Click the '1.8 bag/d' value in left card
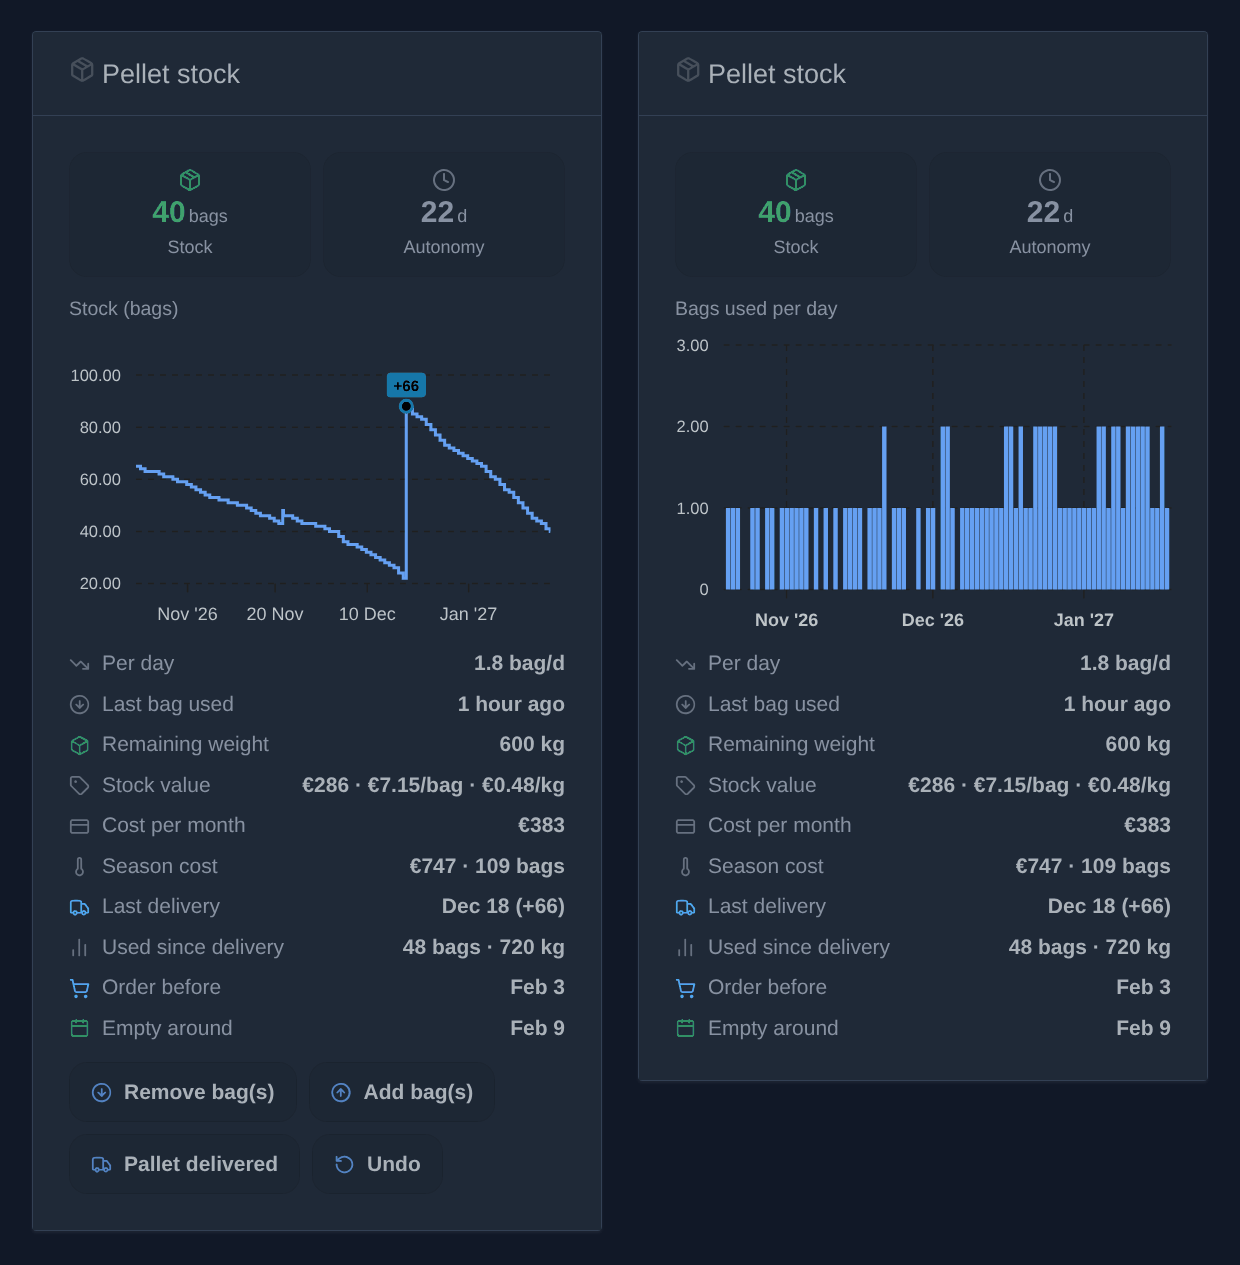This screenshot has height=1265, width=1240. [519, 663]
